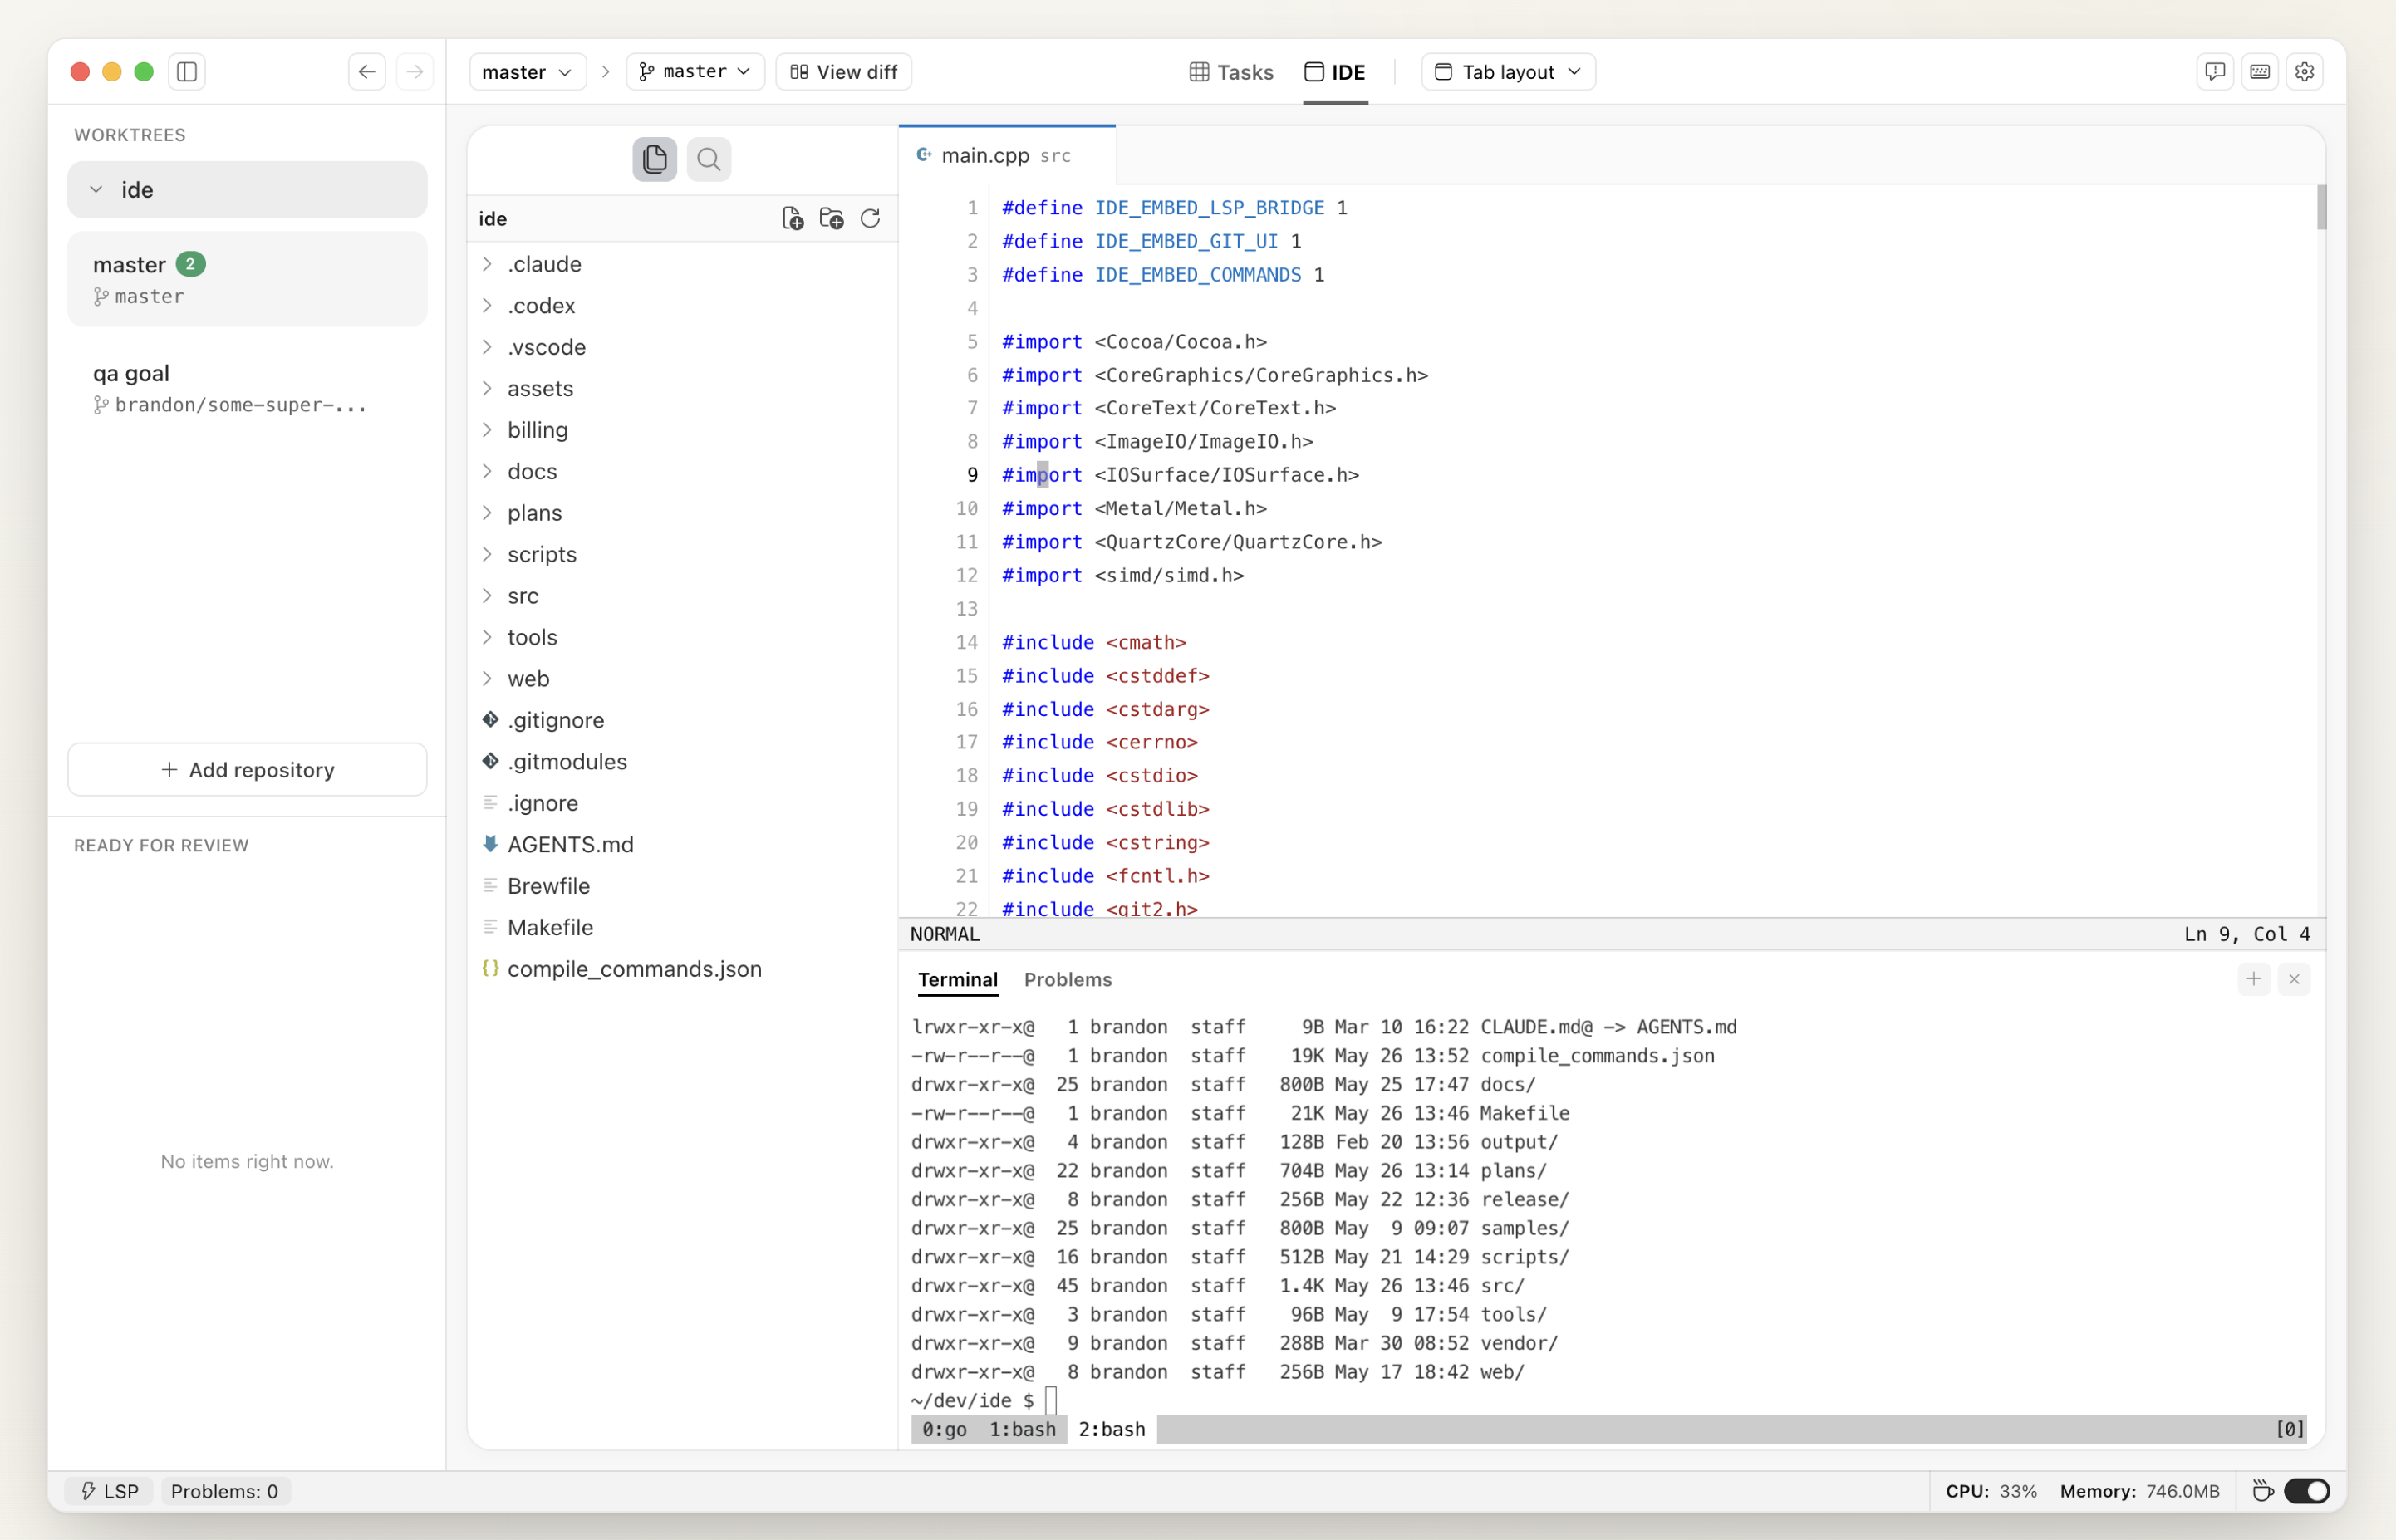This screenshot has width=2396, height=1540.
Task: Open the keyboard shortcuts icon
Action: coord(2260,72)
